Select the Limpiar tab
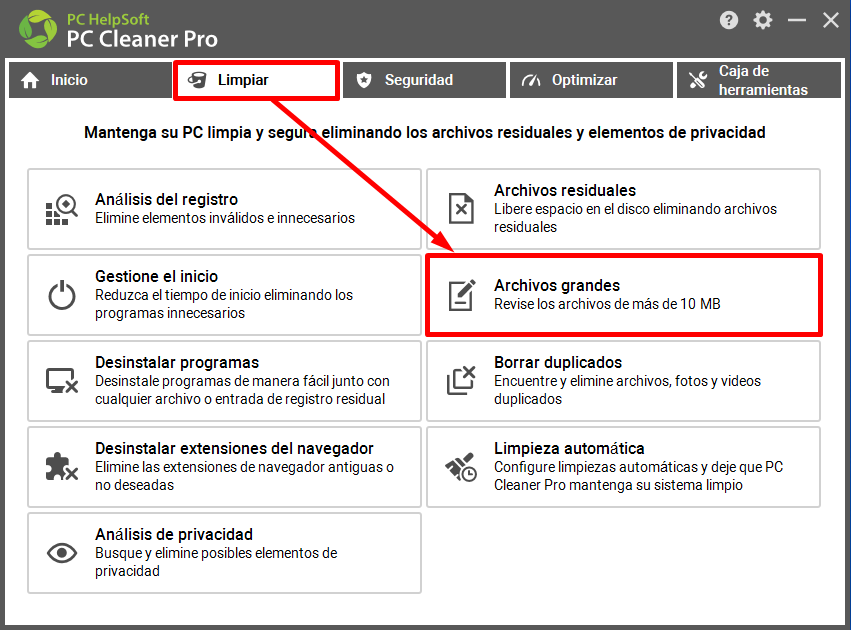Screen dimensions: 851x630 [256, 80]
